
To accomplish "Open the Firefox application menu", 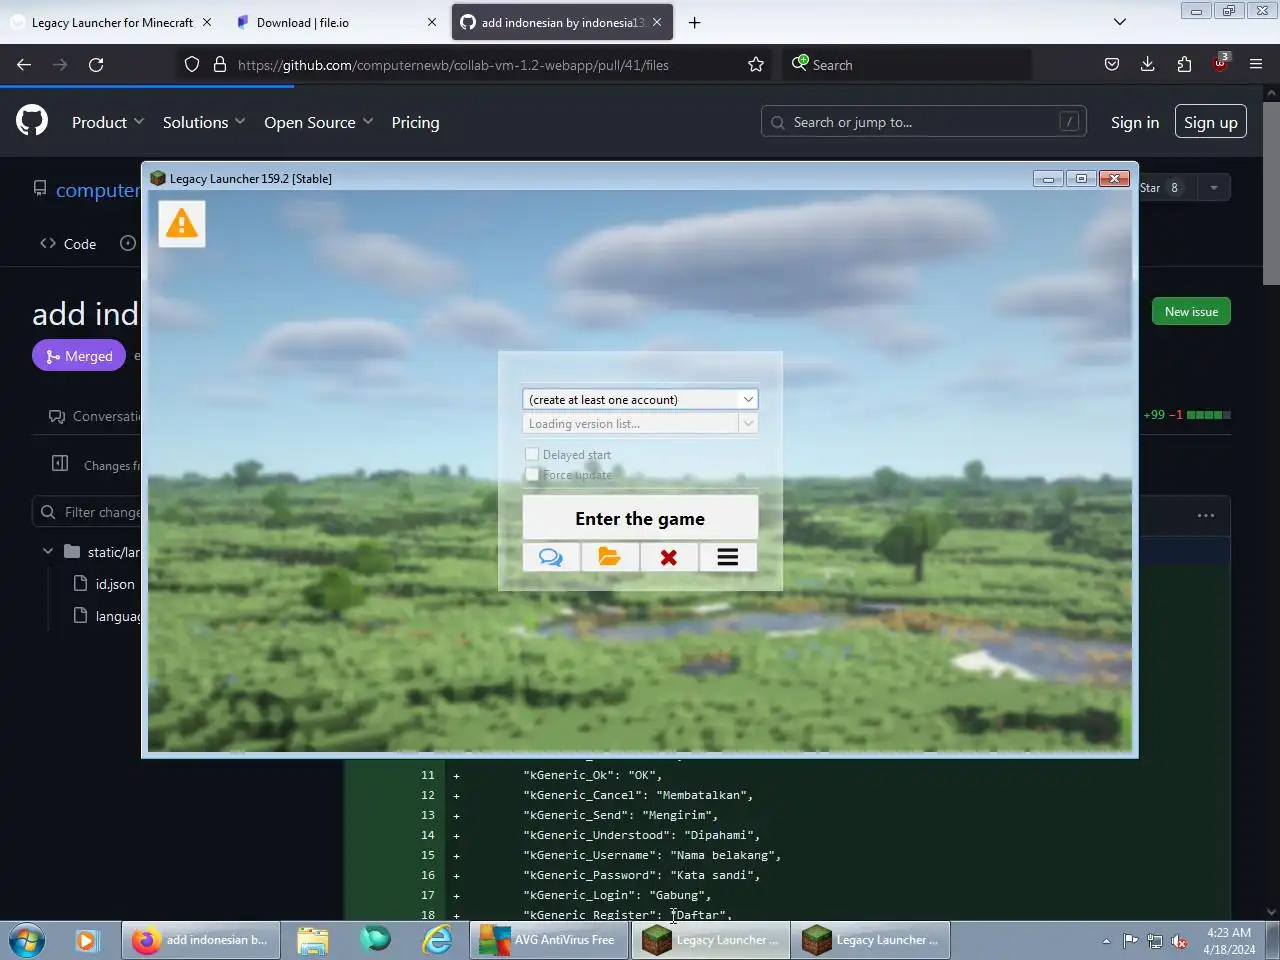I will point(1256,64).
